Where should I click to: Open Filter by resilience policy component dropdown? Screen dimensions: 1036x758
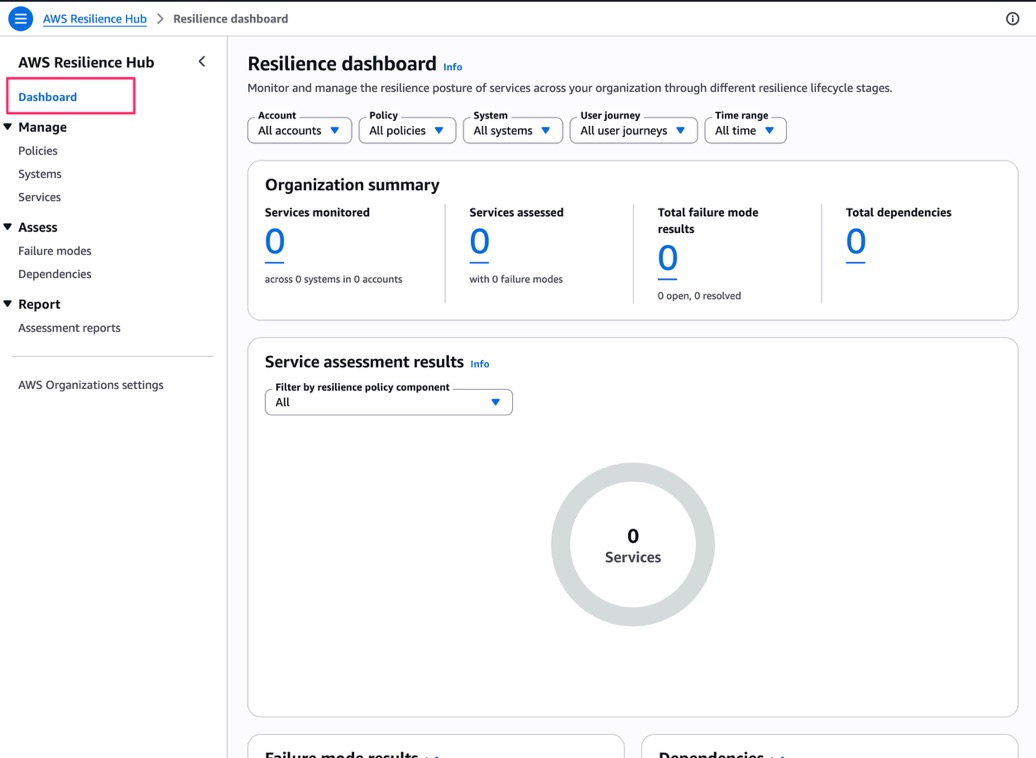pos(388,402)
